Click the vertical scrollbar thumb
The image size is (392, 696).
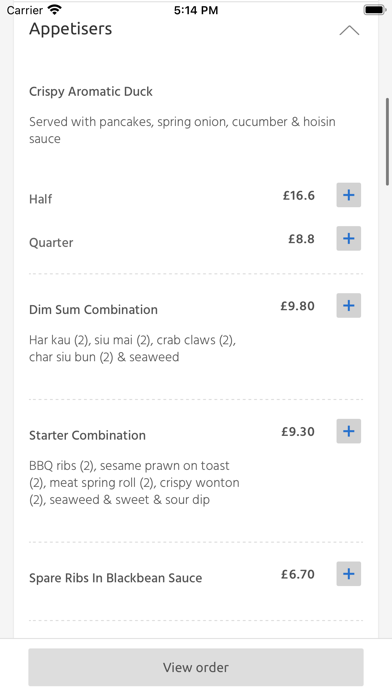pos(388,142)
